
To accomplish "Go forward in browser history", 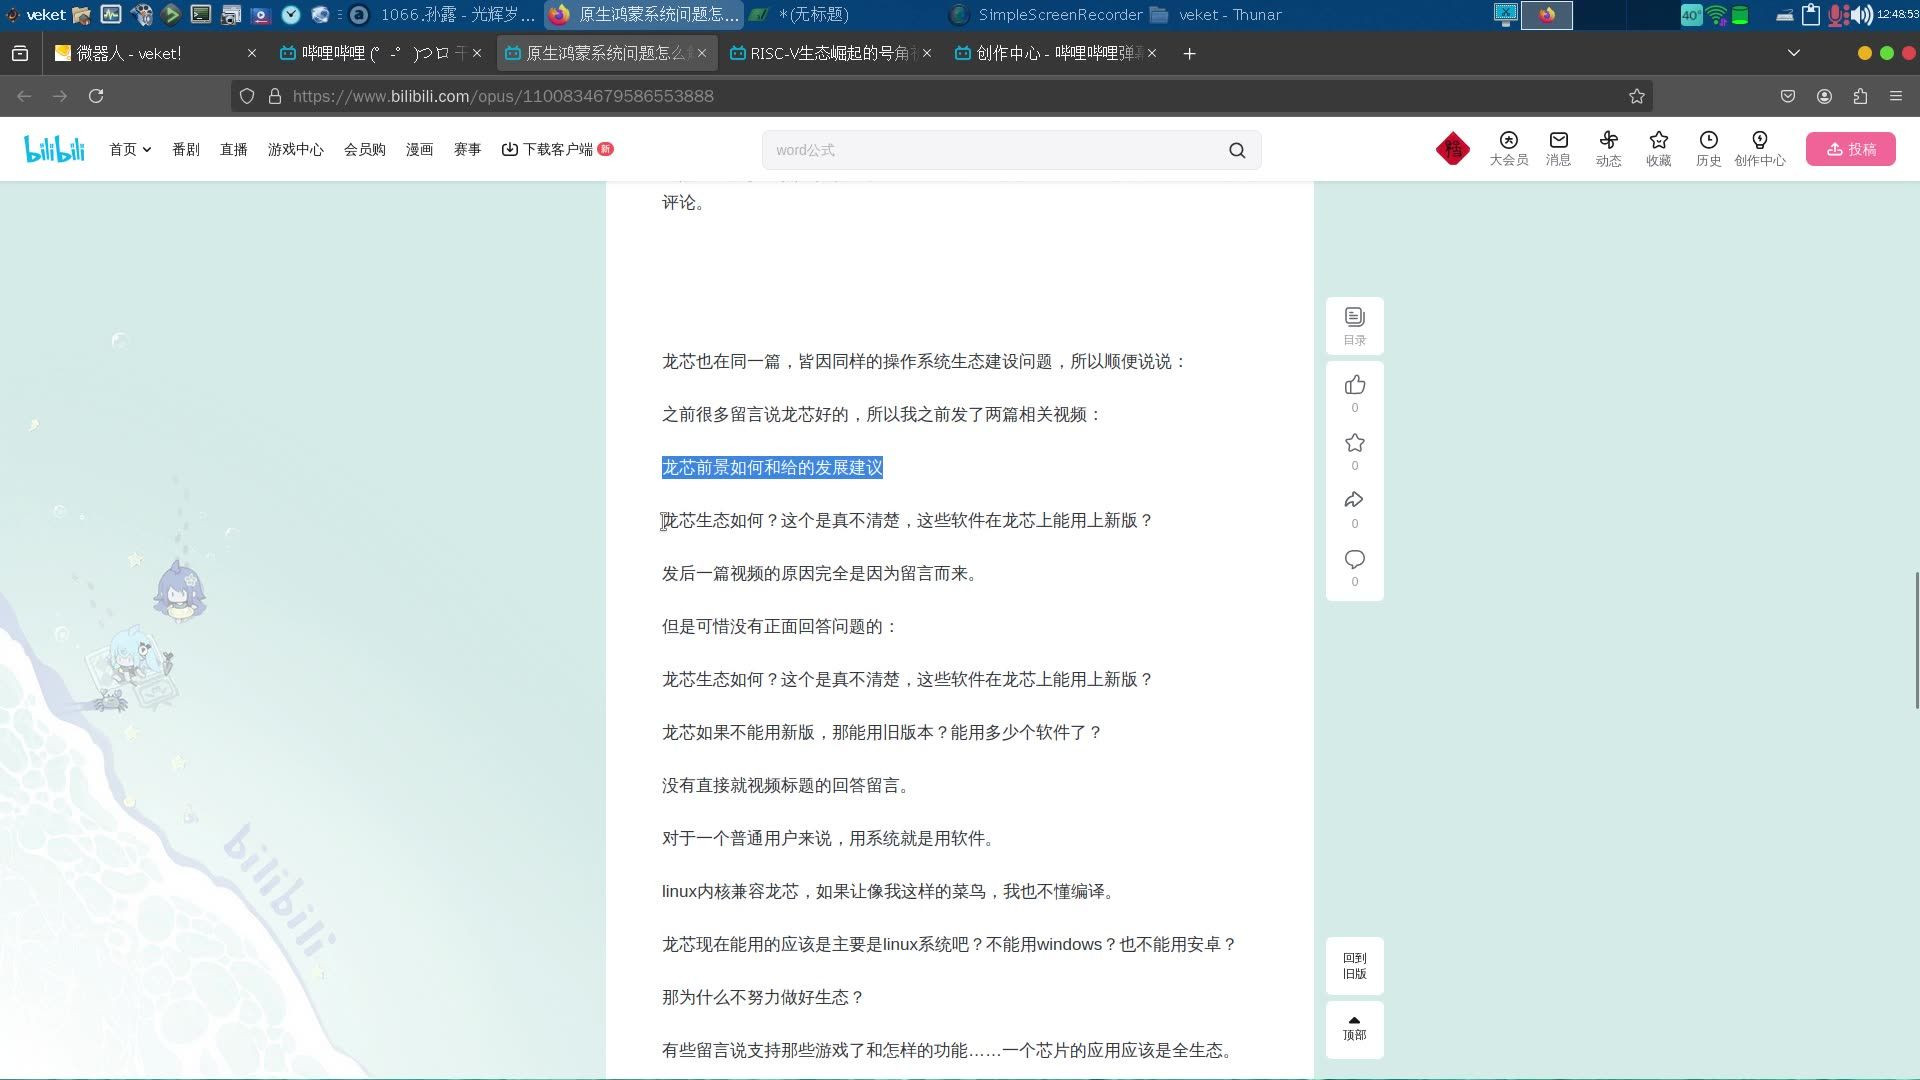I will (60, 96).
